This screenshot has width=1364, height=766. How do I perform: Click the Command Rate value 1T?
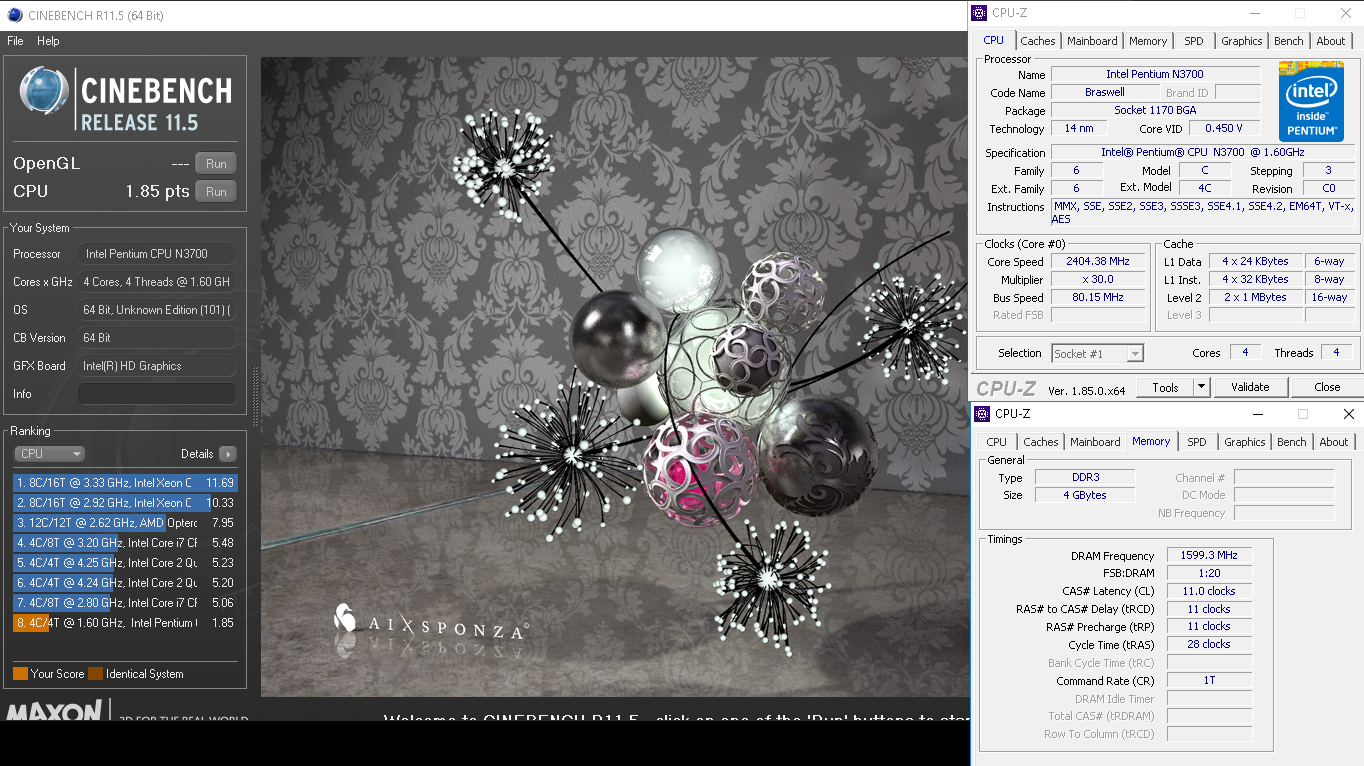coord(1209,681)
